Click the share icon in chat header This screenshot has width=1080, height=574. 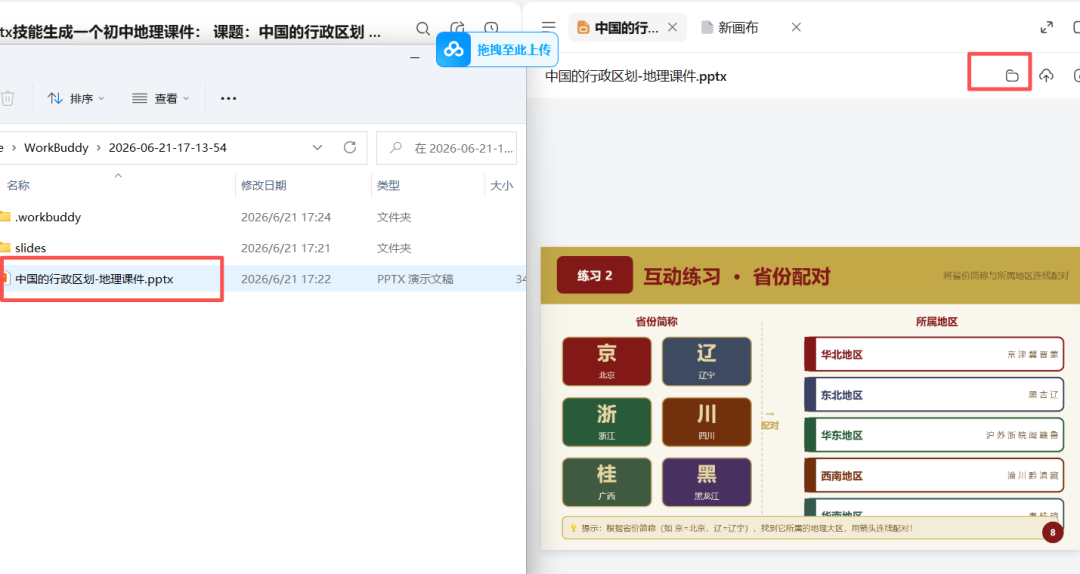click(x=458, y=28)
